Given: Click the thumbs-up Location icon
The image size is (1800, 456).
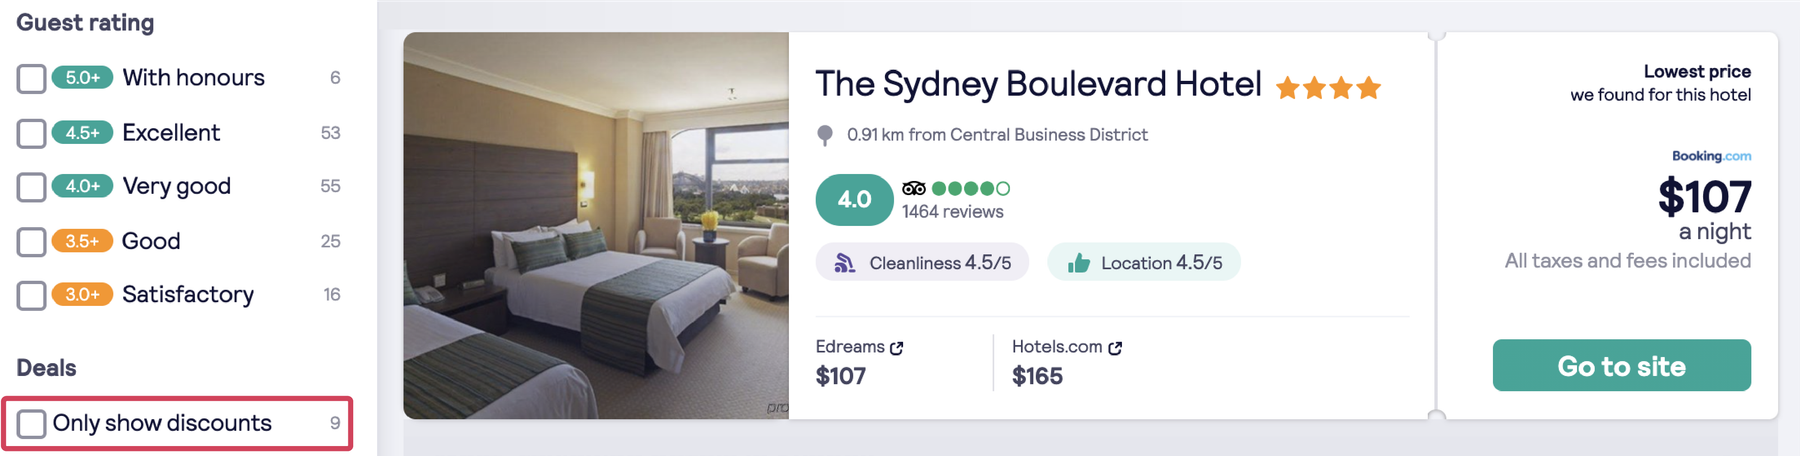Looking at the screenshot, I should tap(1078, 263).
